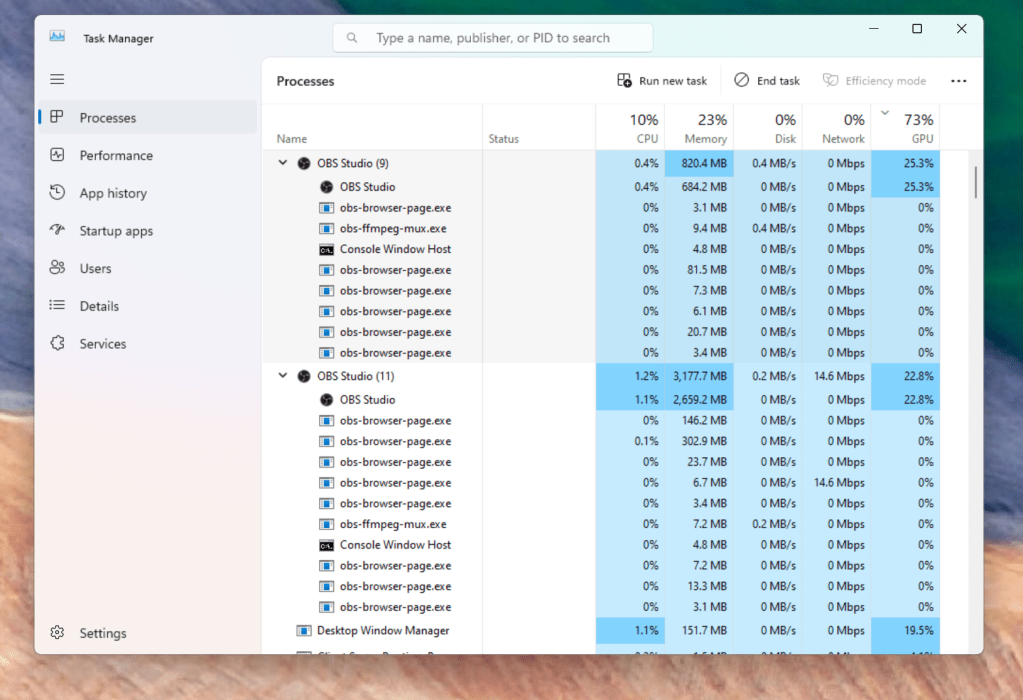The image size is (1023, 700).
Task: Select obs-browser-page.exe row with 14.6 Mbps network
Action: point(601,483)
